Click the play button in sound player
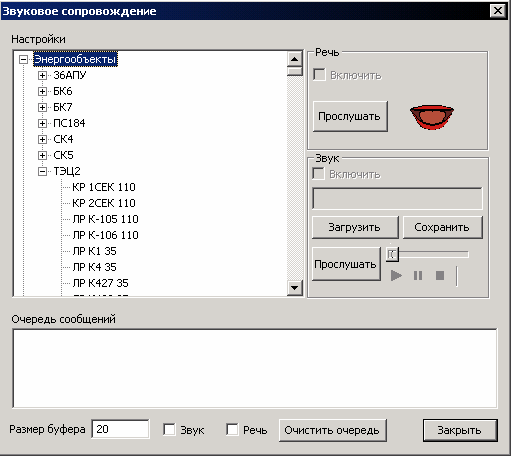The image size is (511, 456). pyautogui.click(x=396, y=276)
